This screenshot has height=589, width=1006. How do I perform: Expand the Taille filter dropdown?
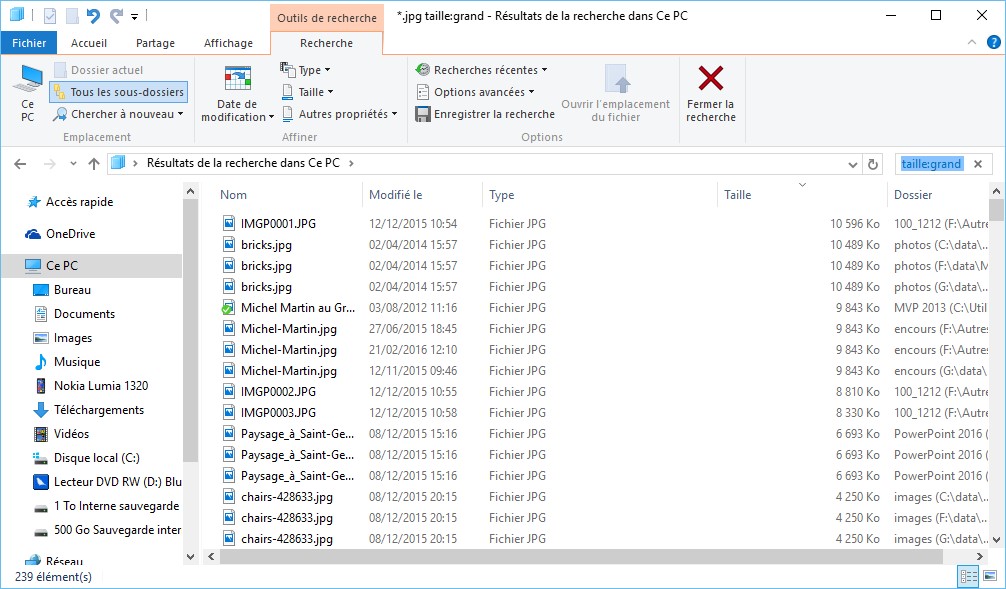coord(307,92)
